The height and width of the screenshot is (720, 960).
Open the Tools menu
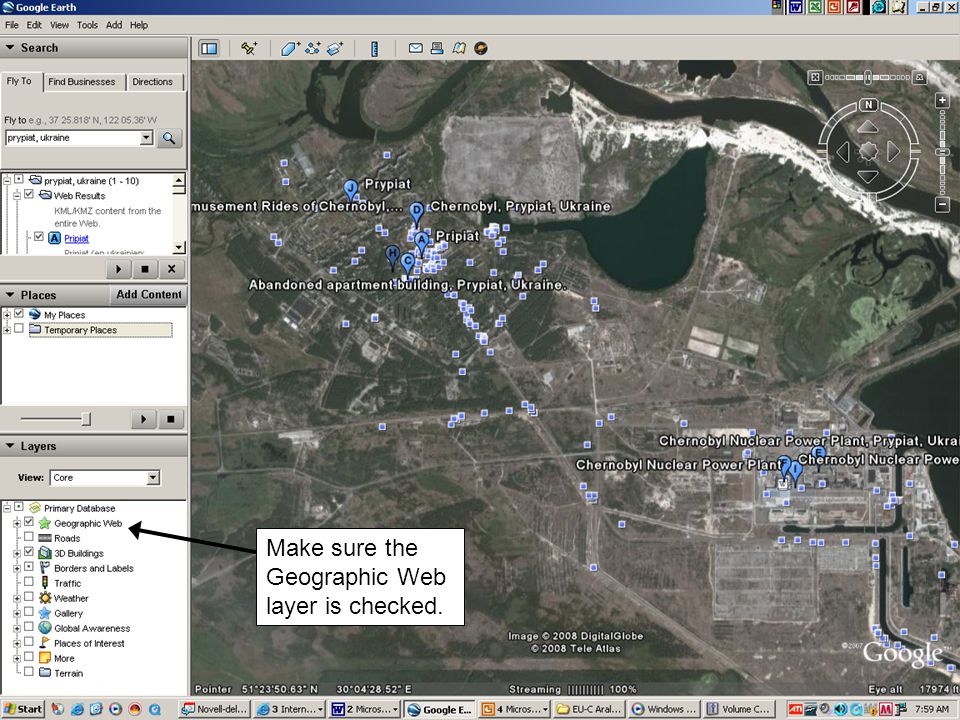click(87, 25)
